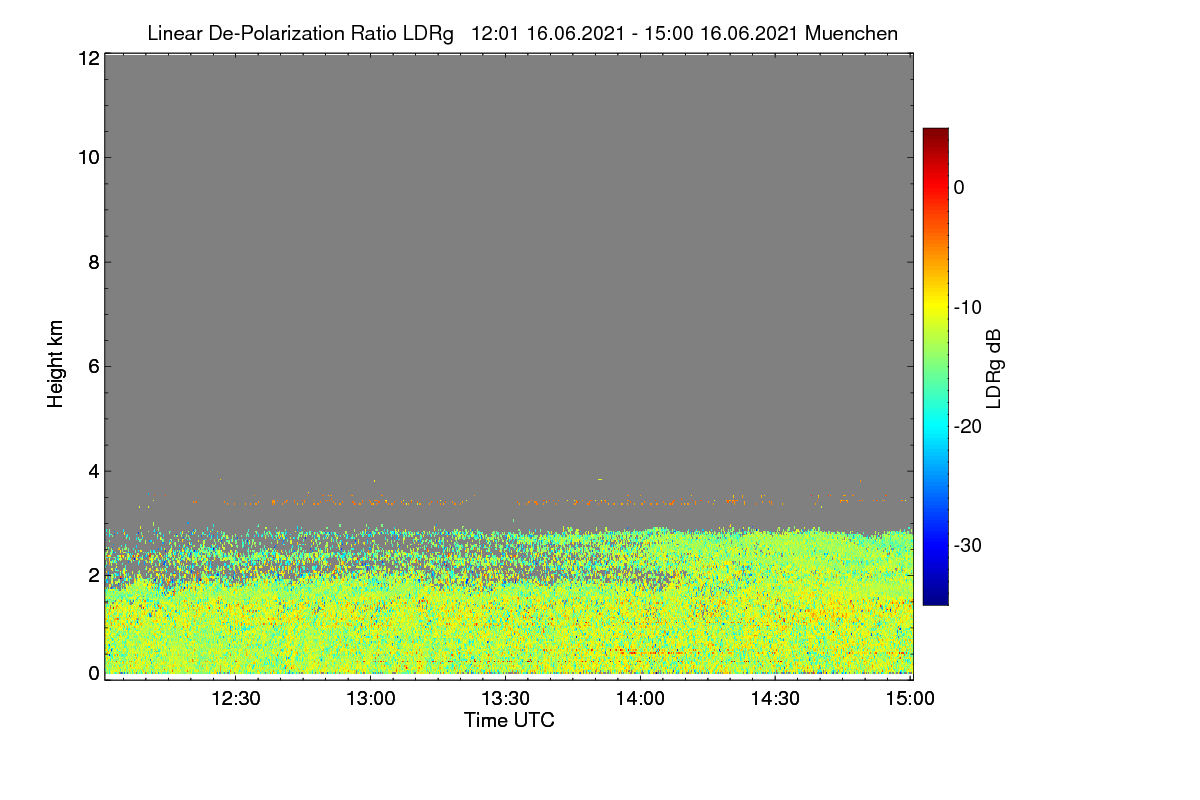The width and height of the screenshot is (1200, 800).
Task: Click the 14:00 time axis label
Action: (x=641, y=699)
